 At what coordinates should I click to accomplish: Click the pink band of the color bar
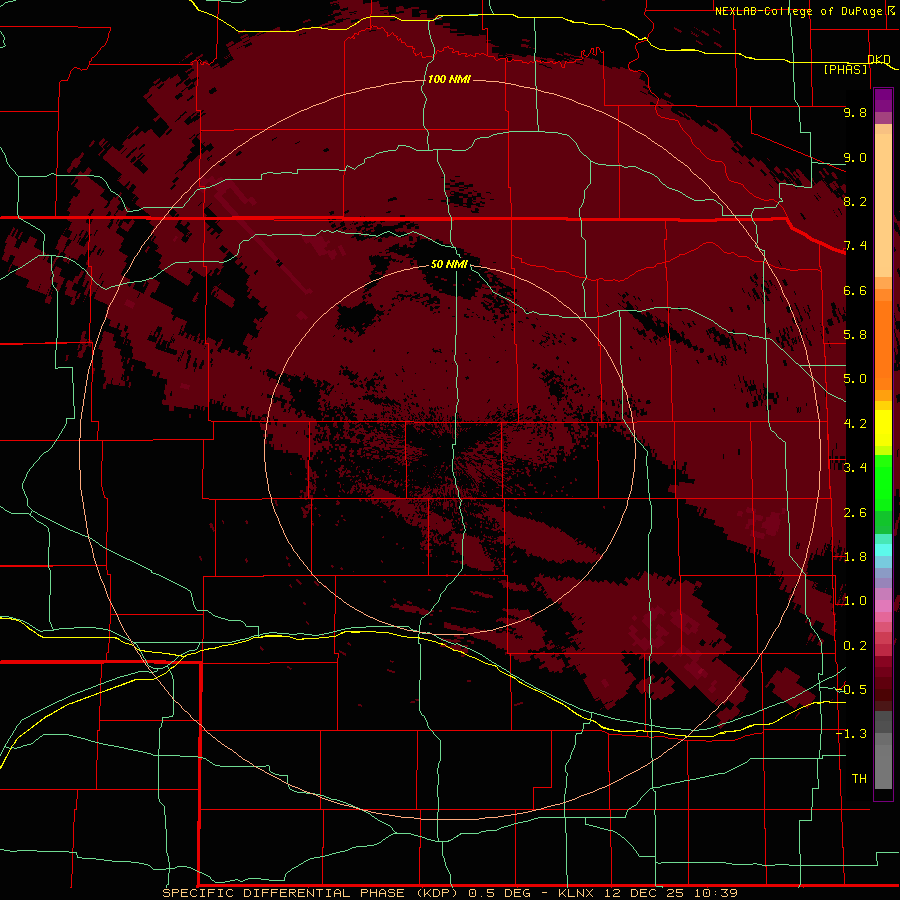pyautogui.click(x=883, y=606)
